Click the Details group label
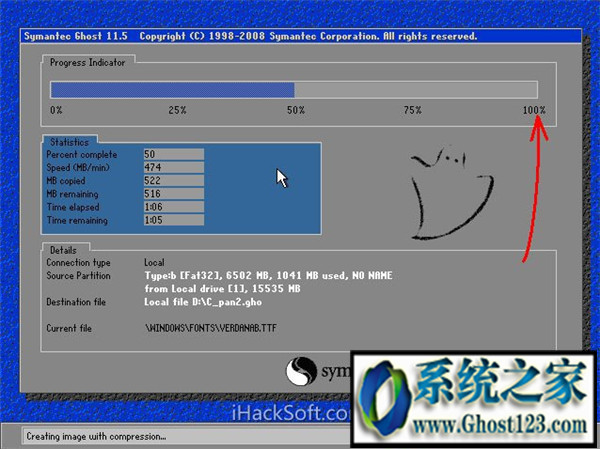600x449 pixels. (x=63, y=250)
